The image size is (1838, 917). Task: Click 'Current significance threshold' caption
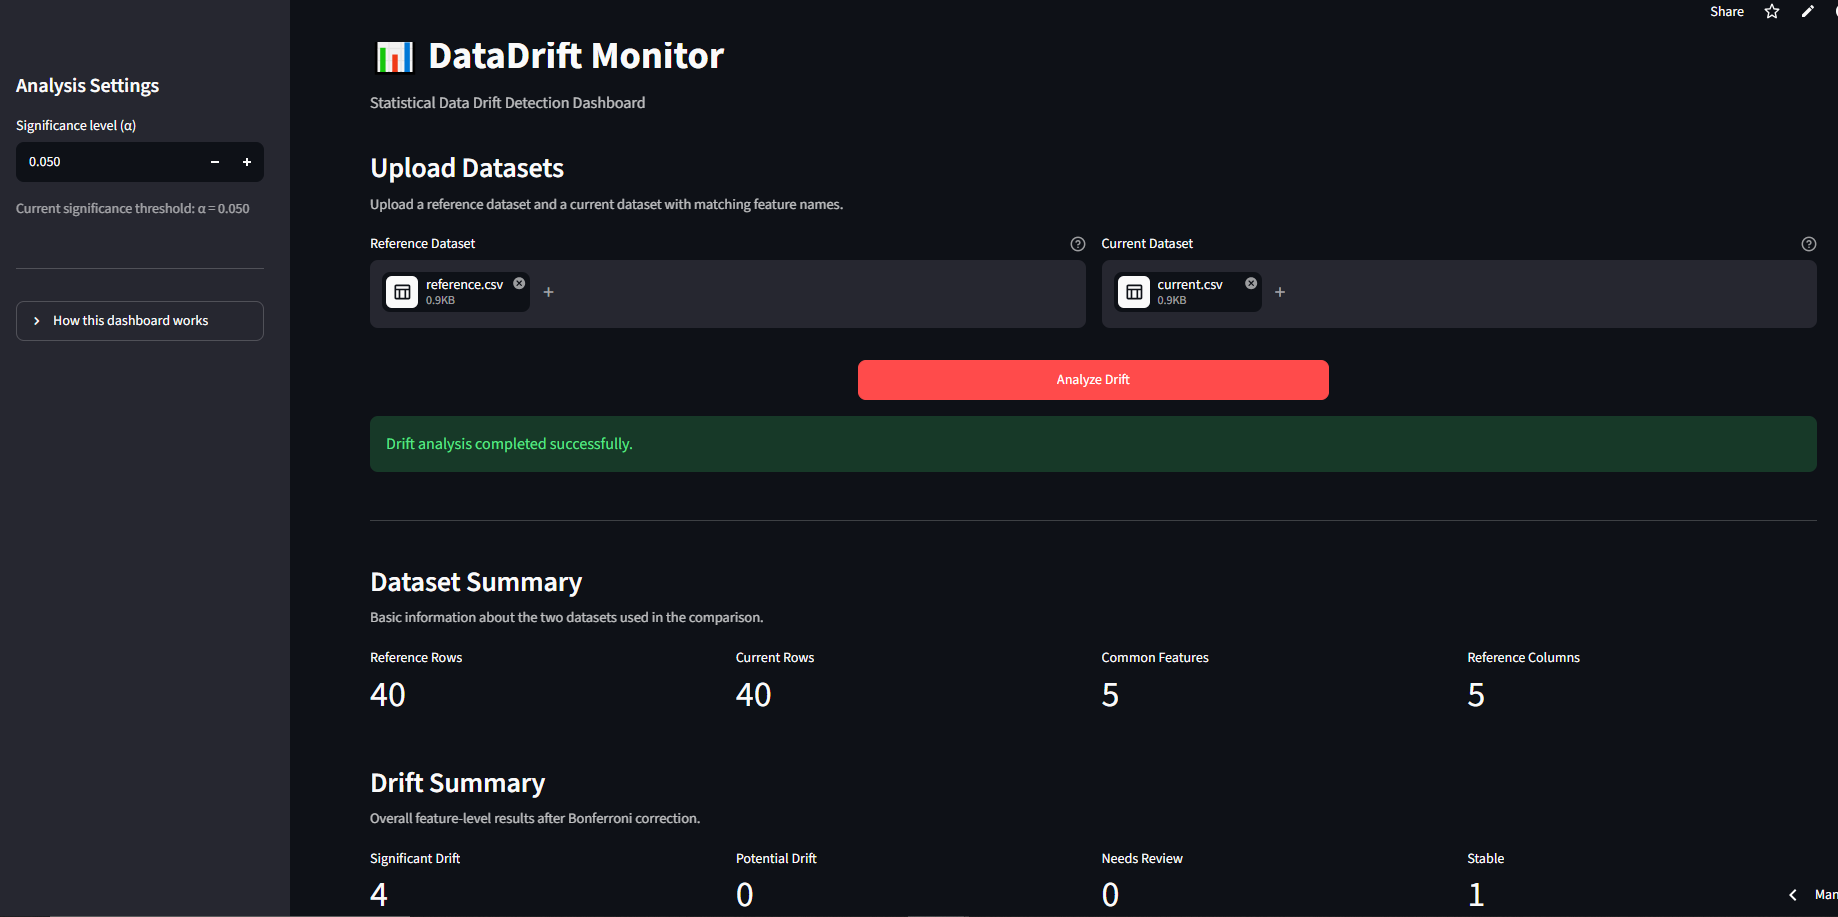[133, 209]
